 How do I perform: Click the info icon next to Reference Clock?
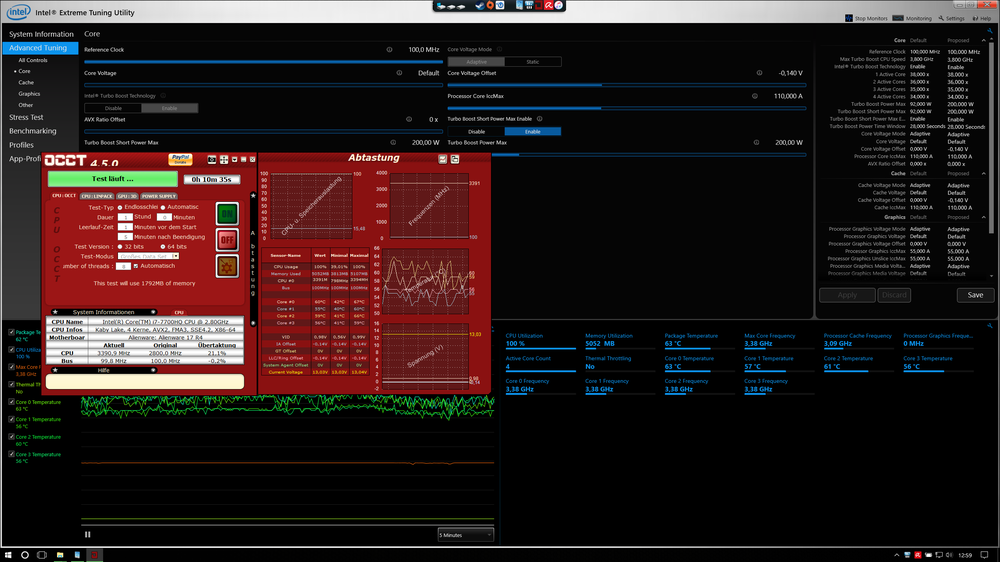(389, 49)
